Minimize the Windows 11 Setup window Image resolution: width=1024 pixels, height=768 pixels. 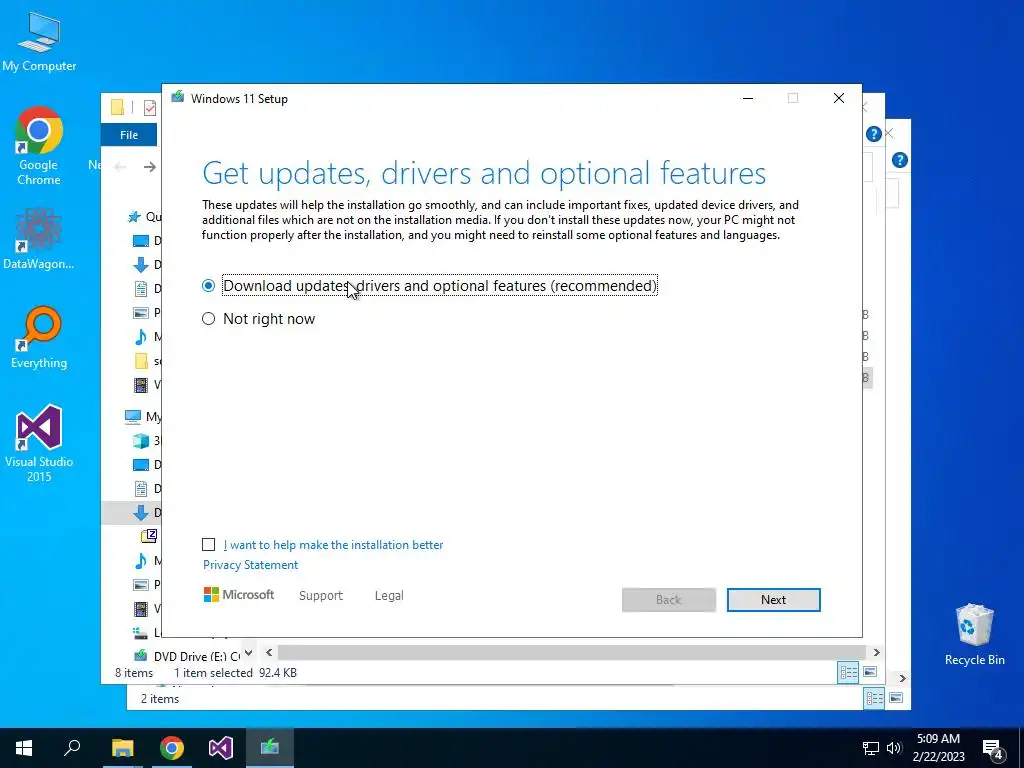pyautogui.click(x=748, y=98)
